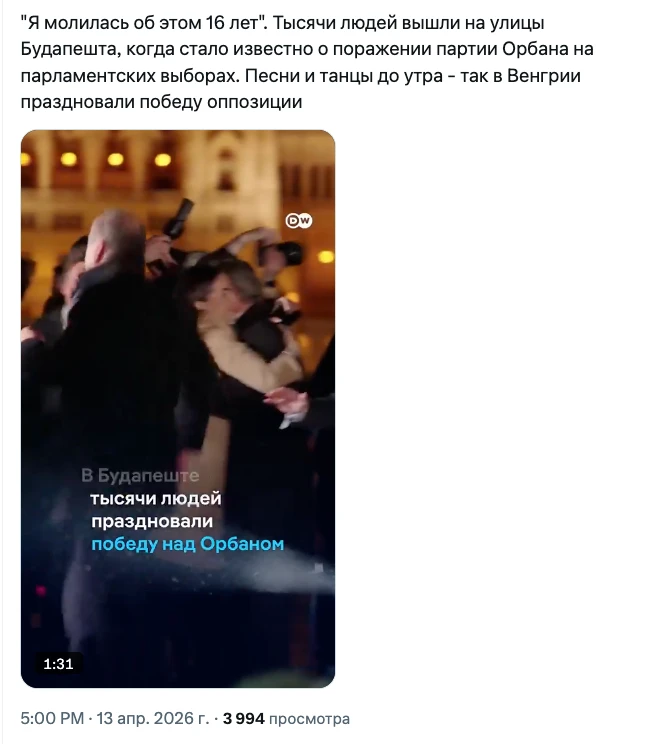Click the quote 'Я молилась об этом 16 лет'
661x744 pixels.
(144, 23)
